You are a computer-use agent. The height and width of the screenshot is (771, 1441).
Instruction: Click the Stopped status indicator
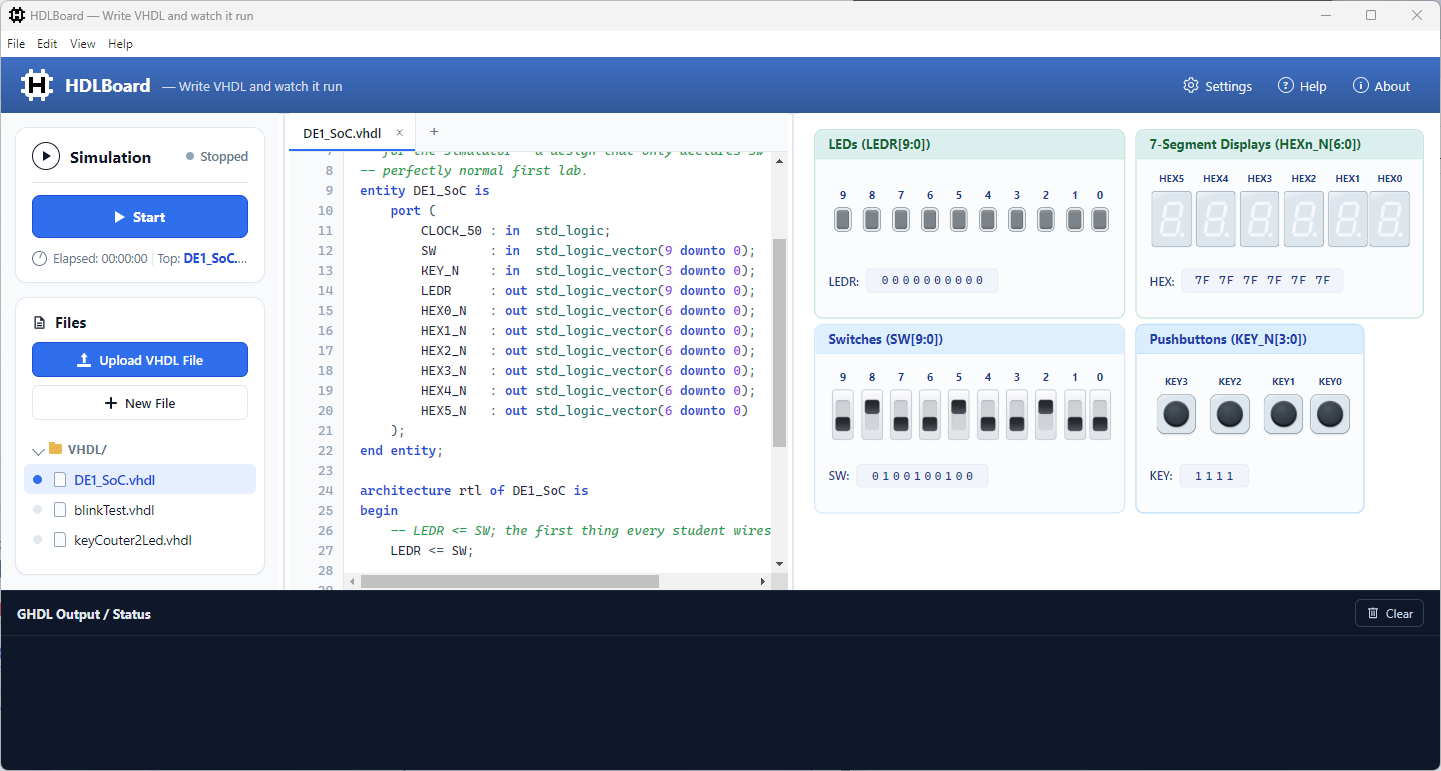(217, 157)
